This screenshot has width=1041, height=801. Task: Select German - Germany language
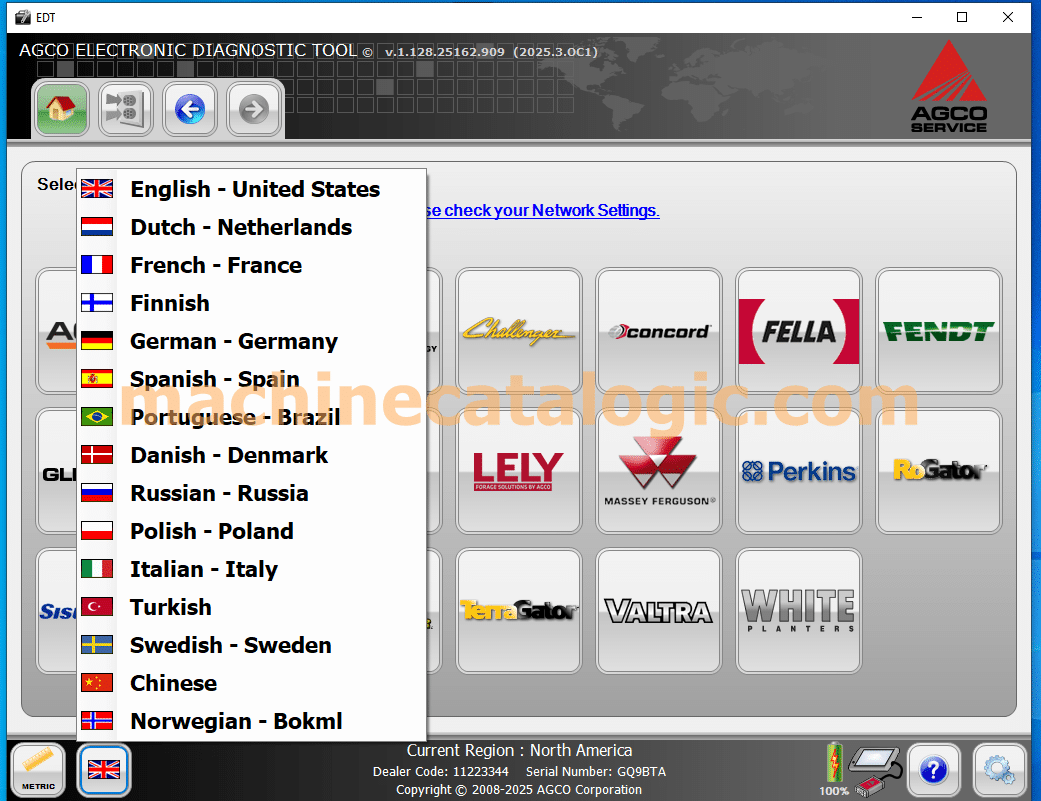pyautogui.click(x=252, y=341)
